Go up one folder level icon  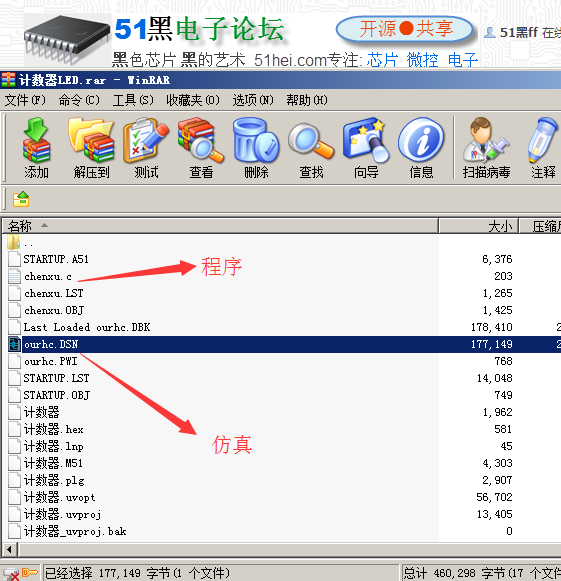coord(21,199)
